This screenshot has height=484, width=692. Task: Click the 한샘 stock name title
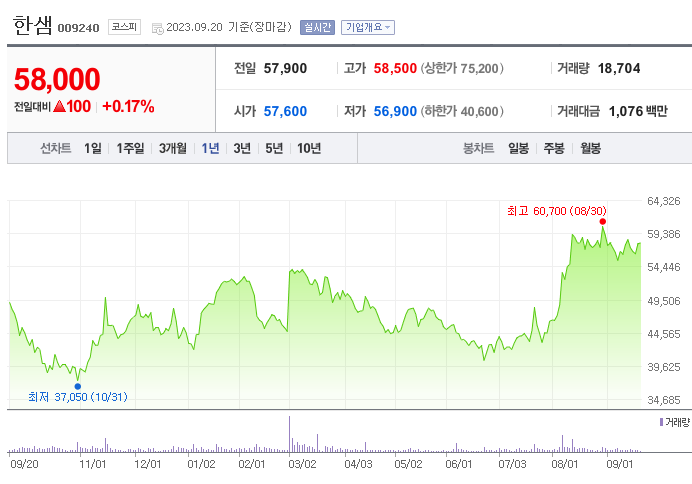(x=33, y=25)
